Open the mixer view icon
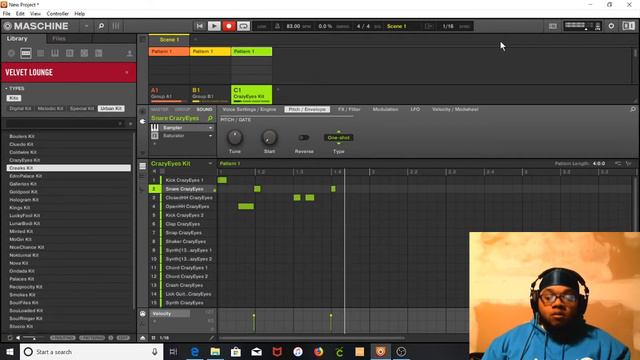Image resolution: width=640 pixels, height=360 pixels. coord(116,26)
